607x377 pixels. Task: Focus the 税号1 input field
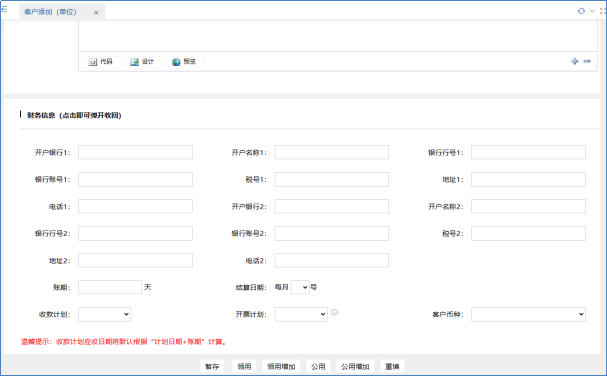tap(332, 179)
